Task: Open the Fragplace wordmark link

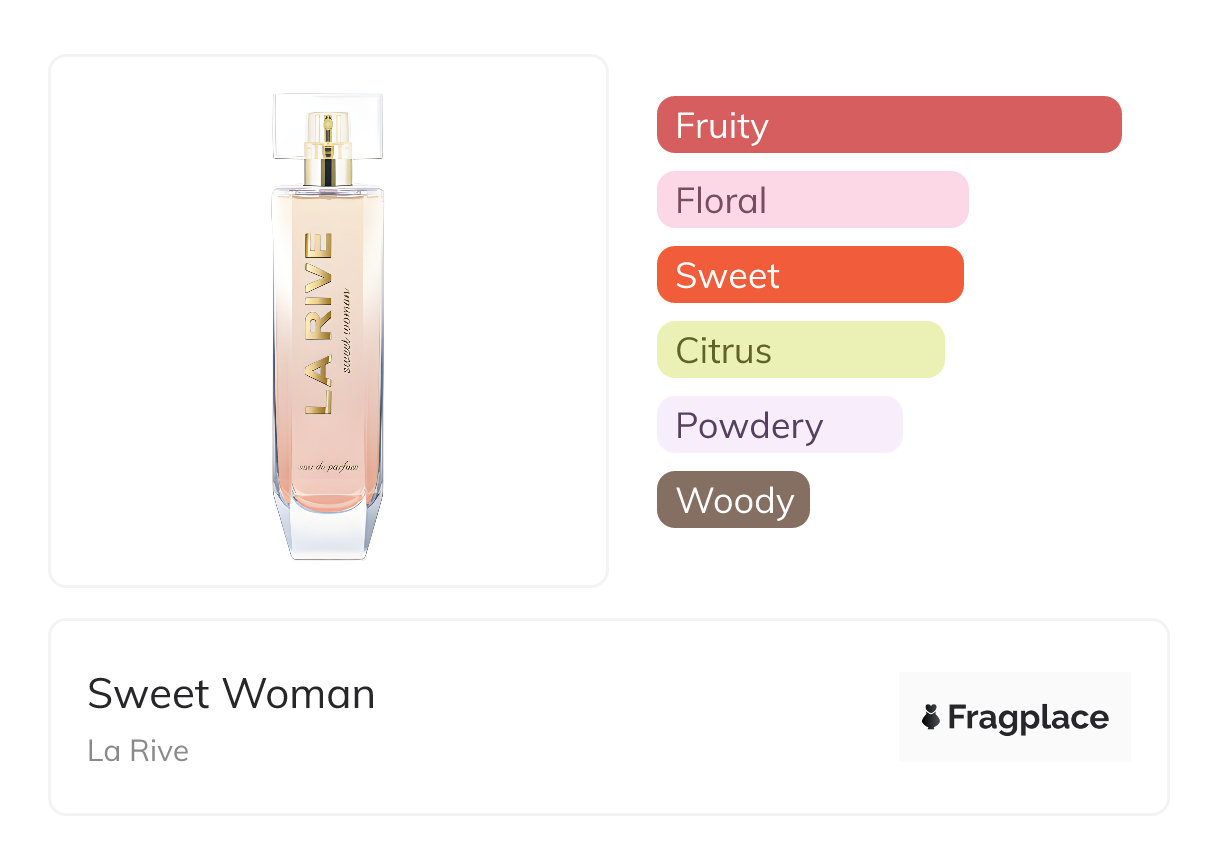Action: [1028, 717]
